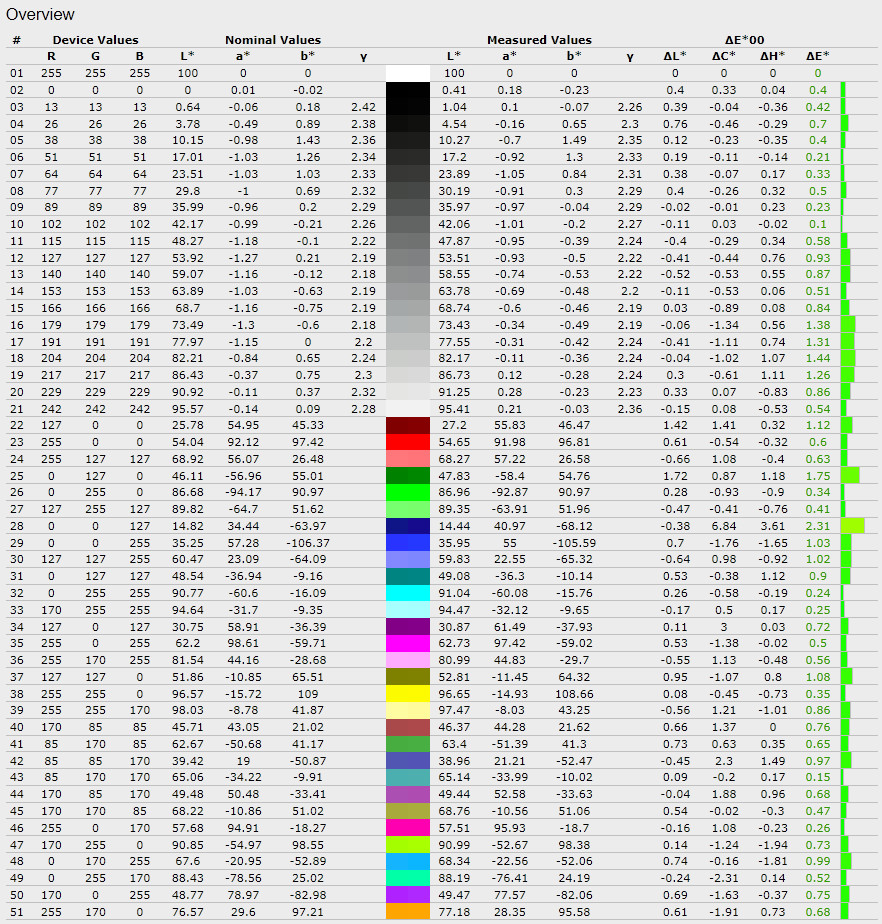Select the 2.31 ΔE* value in row 28
Viewport: 882px width, 924px height.
[818, 526]
